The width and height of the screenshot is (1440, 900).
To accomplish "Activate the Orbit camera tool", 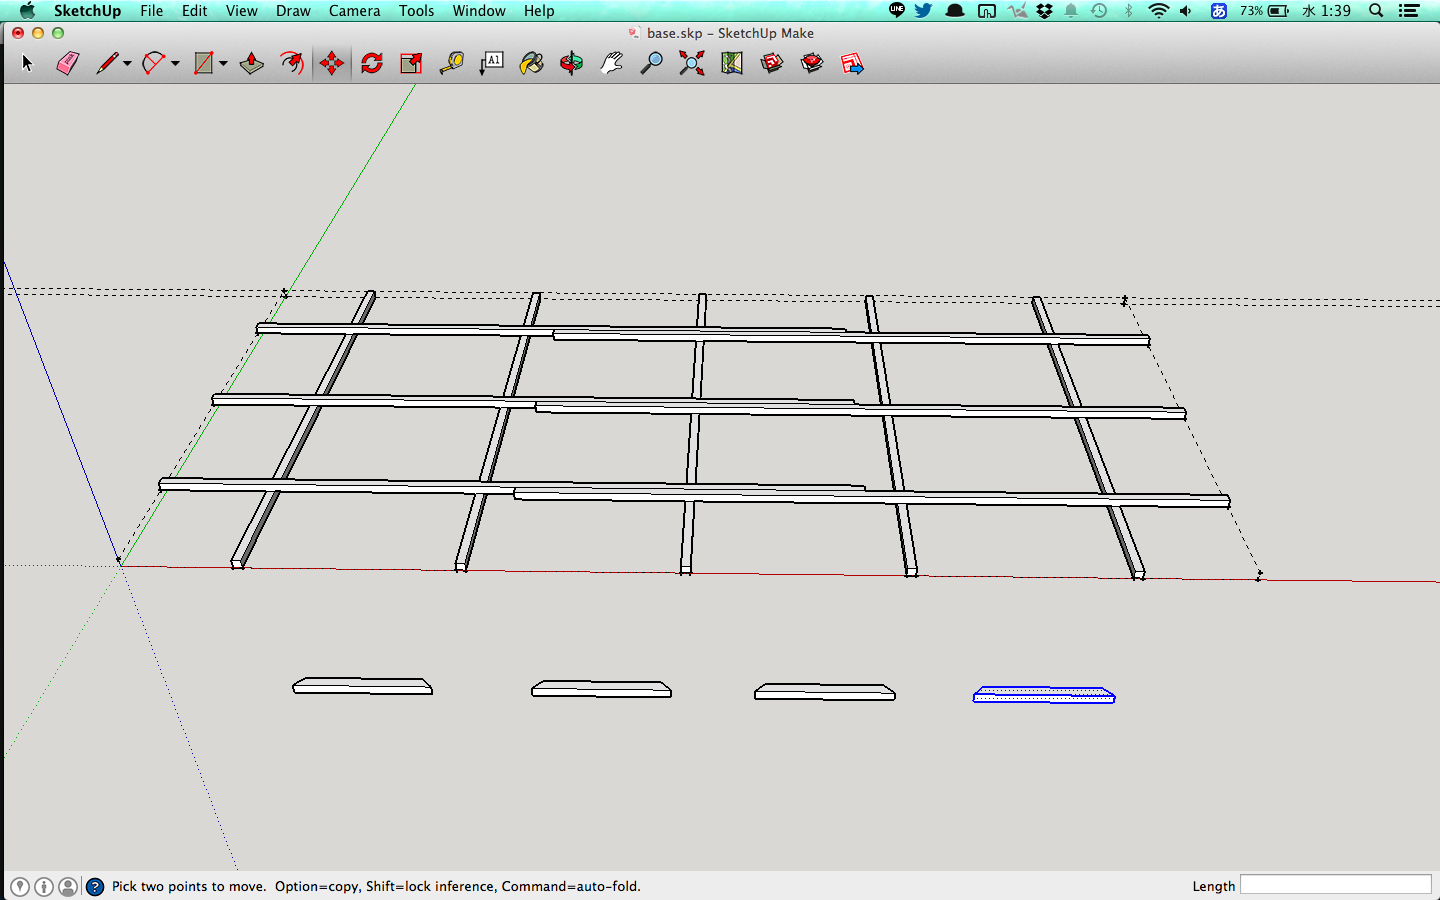I will tap(571, 64).
